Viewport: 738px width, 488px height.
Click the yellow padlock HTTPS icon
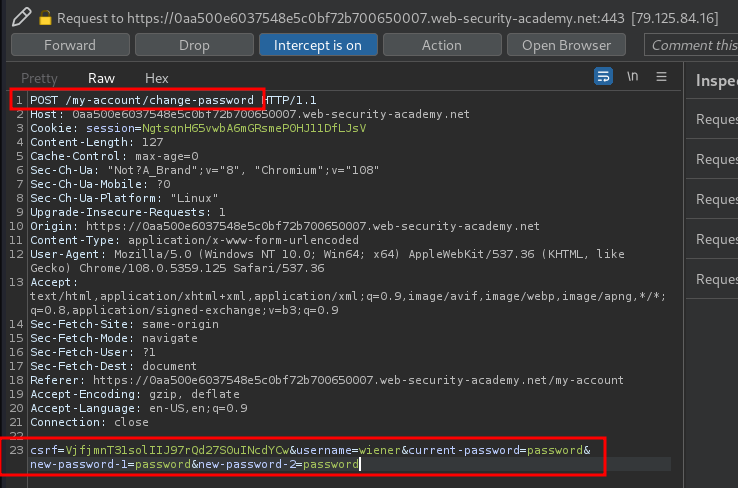(45, 18)
